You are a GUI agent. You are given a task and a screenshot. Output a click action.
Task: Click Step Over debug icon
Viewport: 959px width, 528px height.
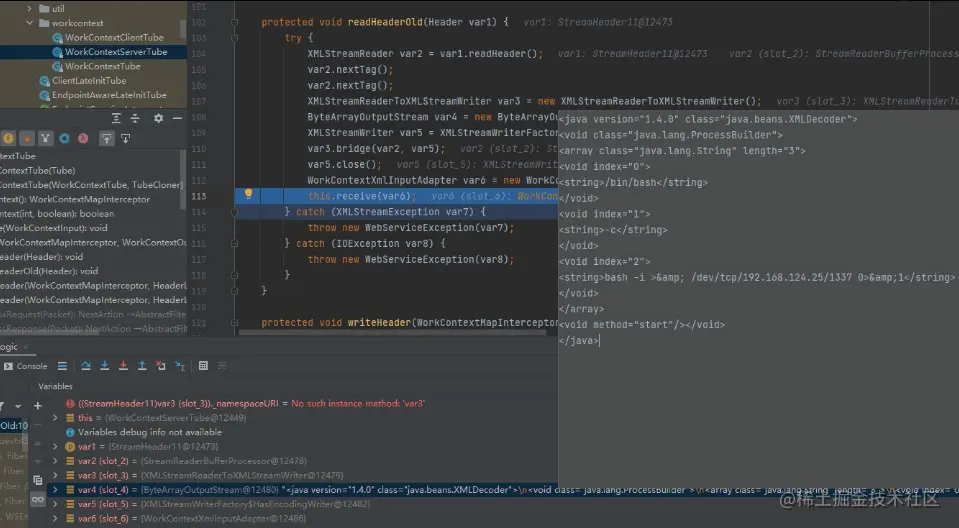tap(86, 366)
